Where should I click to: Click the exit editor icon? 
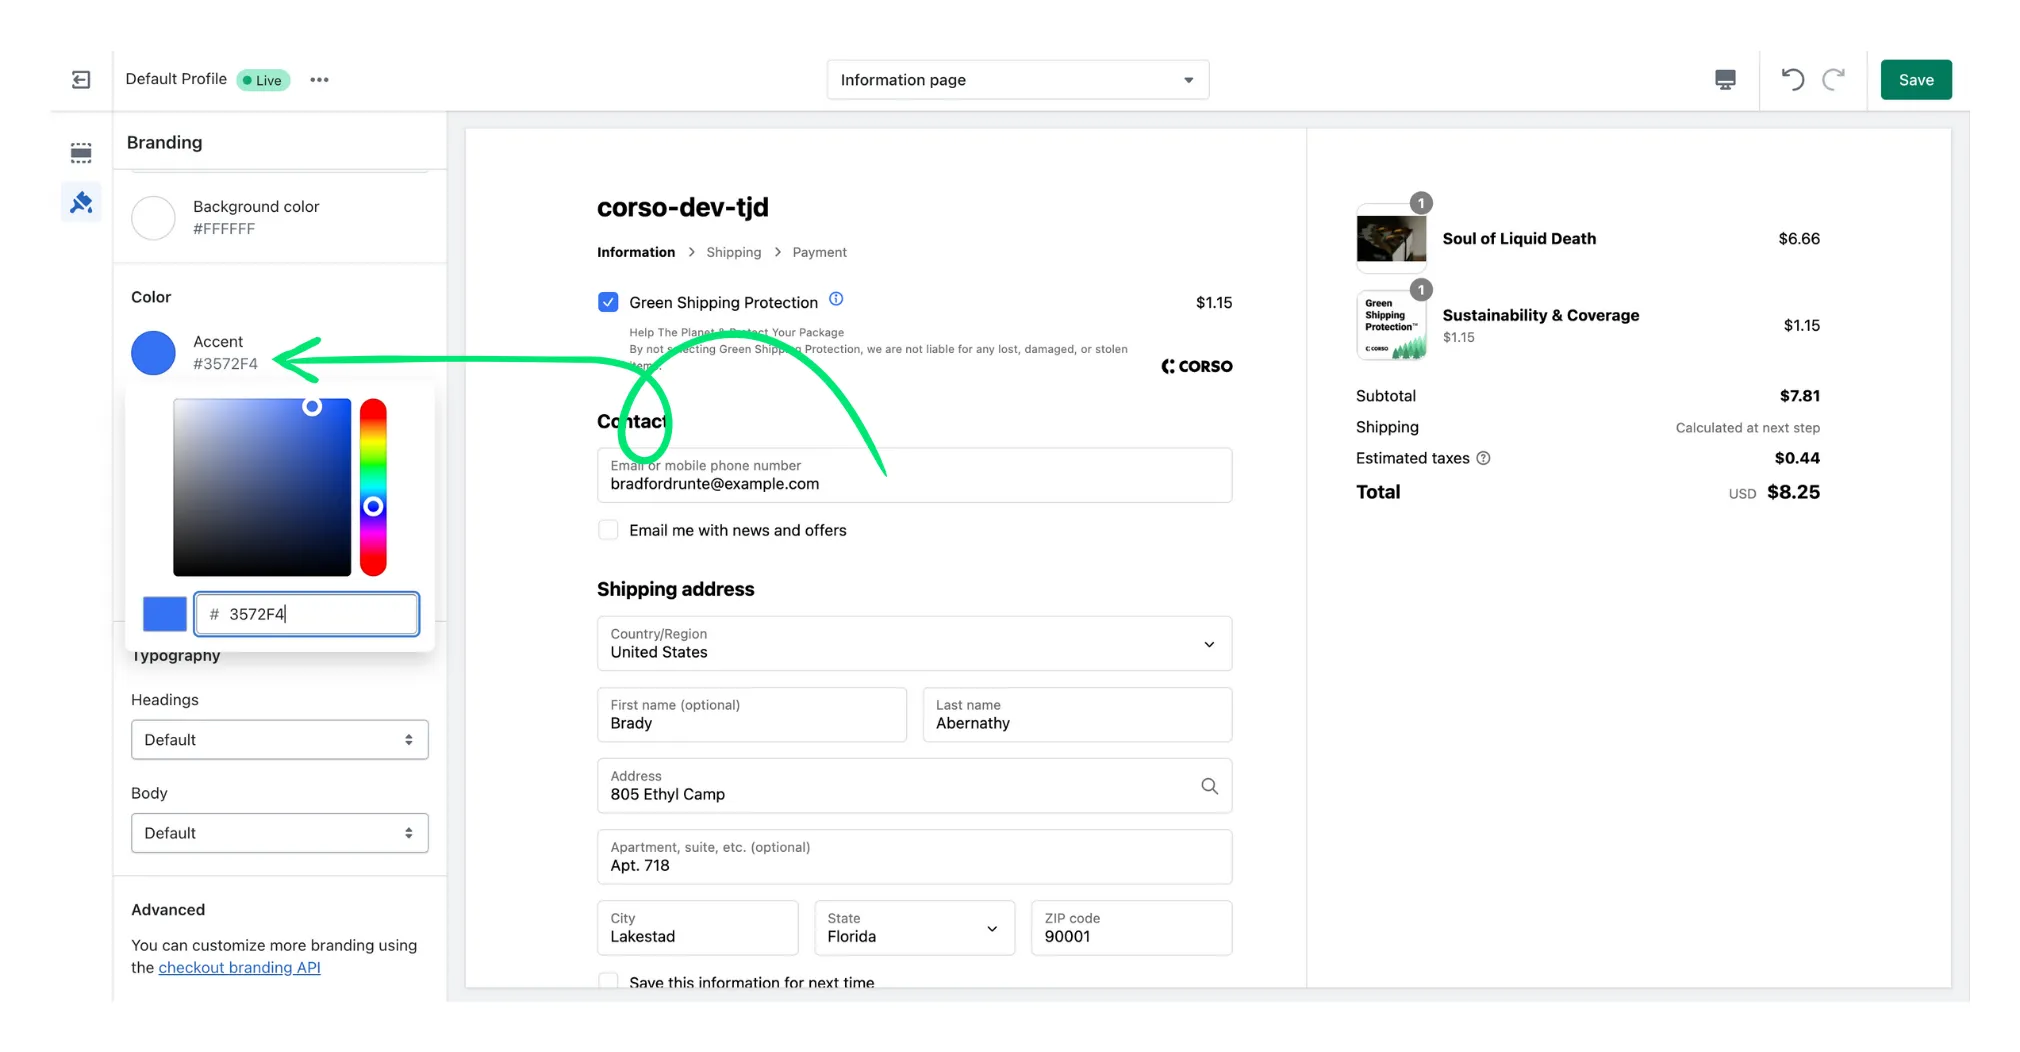point(81,80)
